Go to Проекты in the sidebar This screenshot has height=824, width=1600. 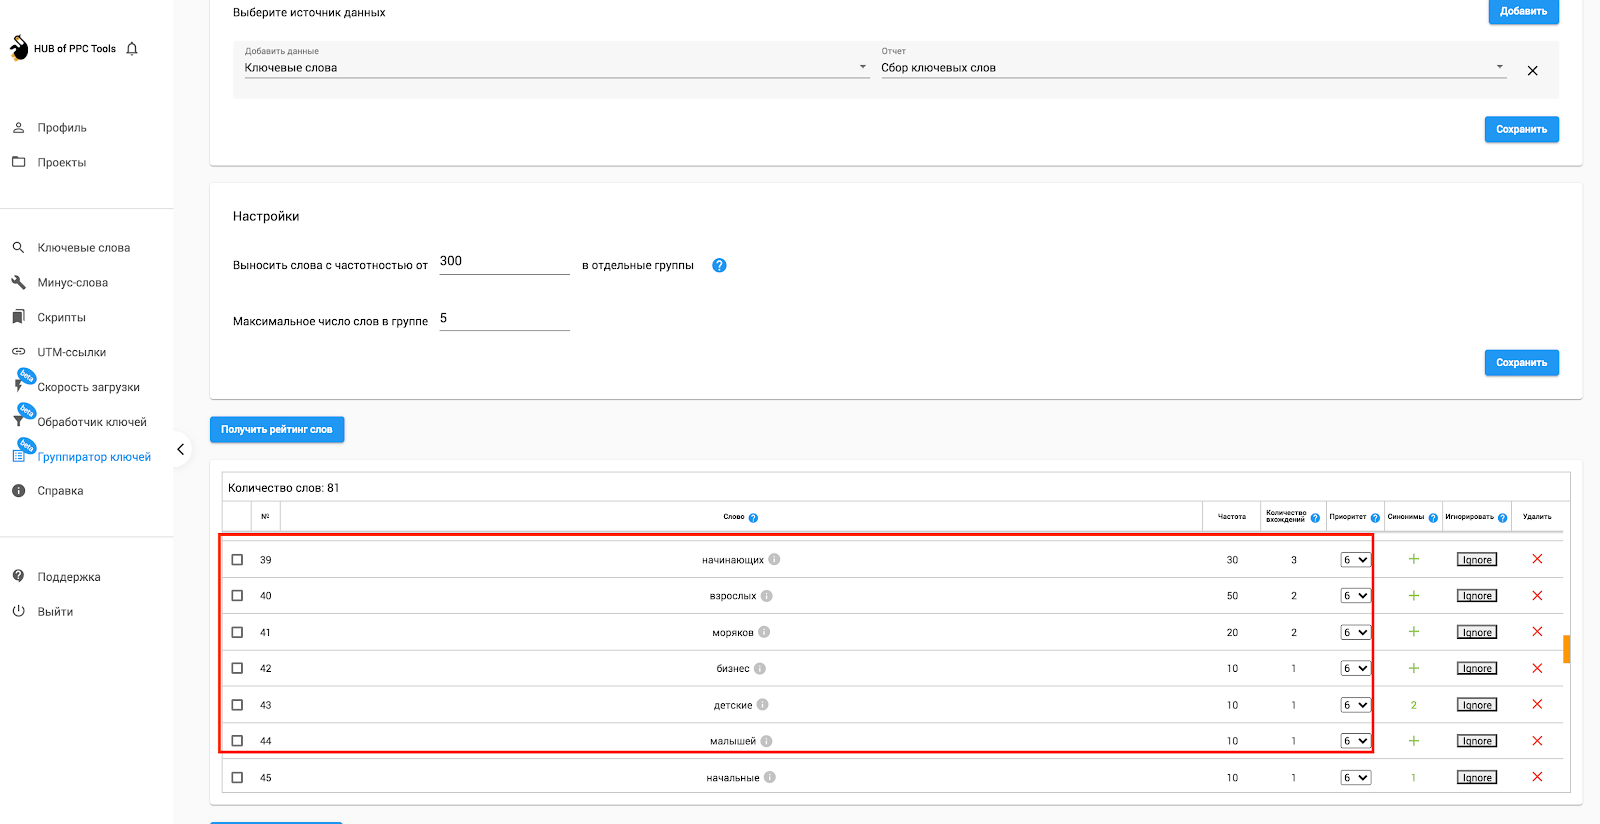click(x=62, y=162)
